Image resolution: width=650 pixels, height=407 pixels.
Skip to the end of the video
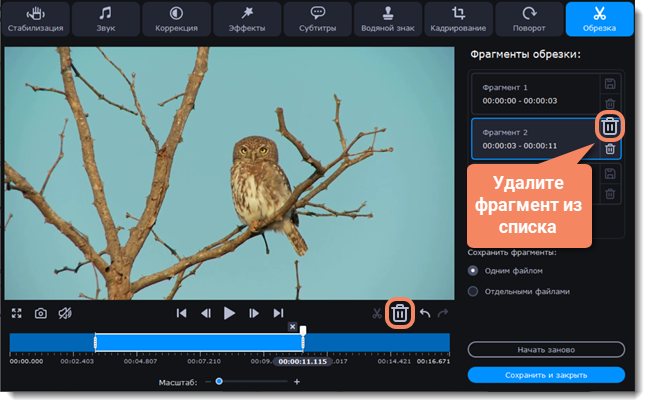point(279,313)
